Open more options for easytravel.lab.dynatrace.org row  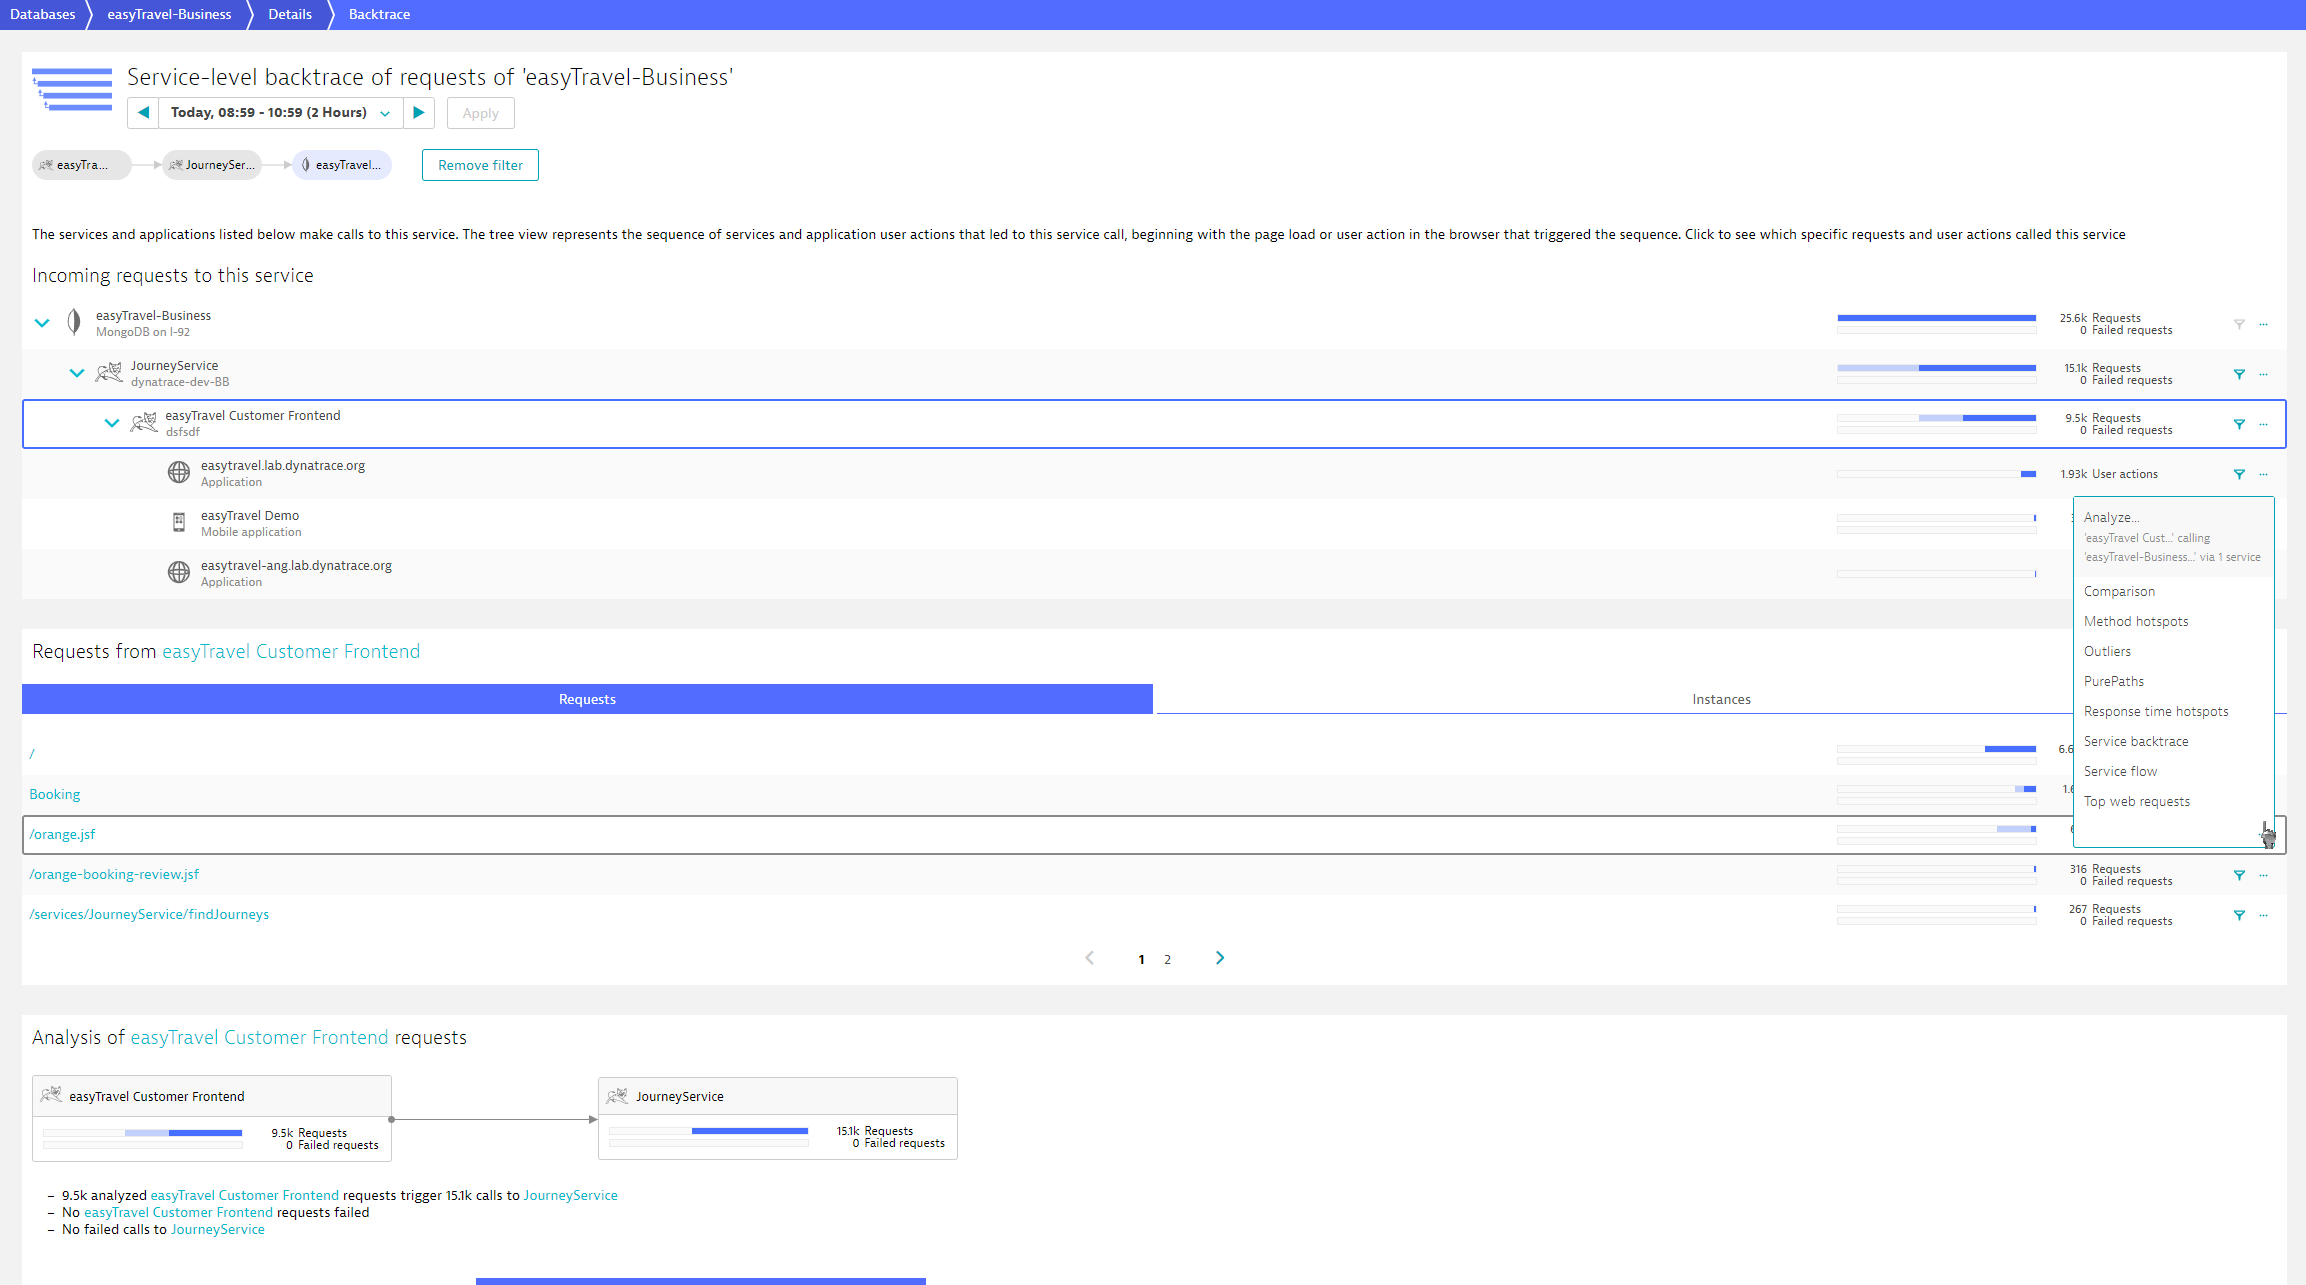pos(2263,474)
